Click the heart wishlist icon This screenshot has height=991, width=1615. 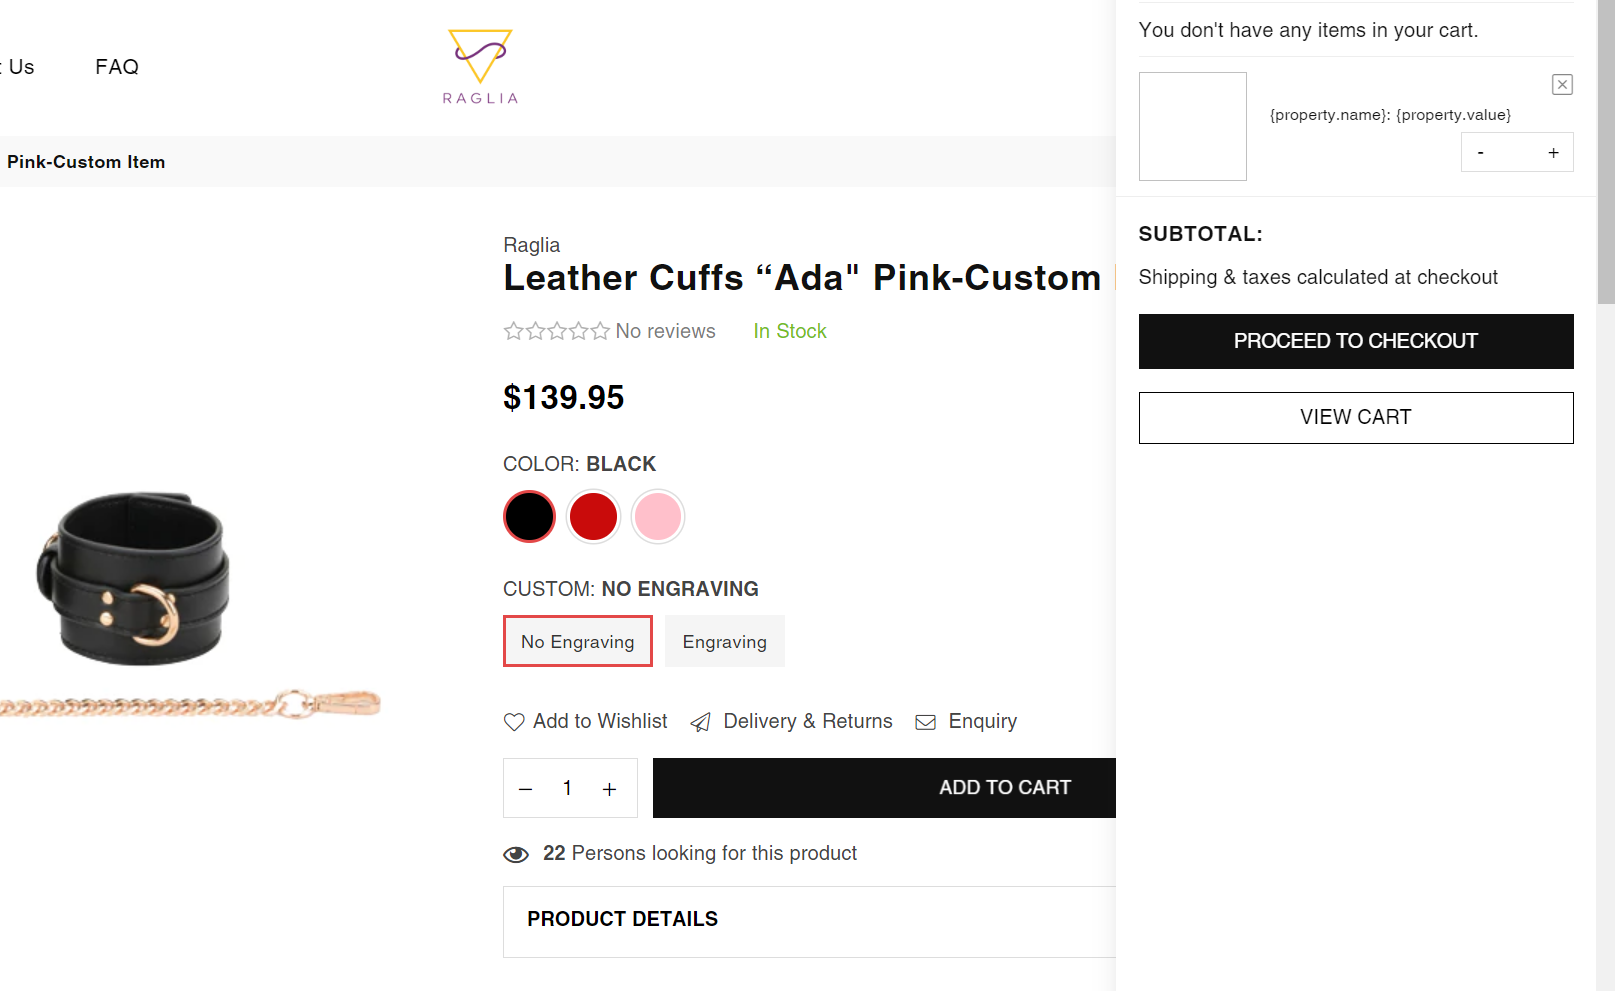[514, 722]
